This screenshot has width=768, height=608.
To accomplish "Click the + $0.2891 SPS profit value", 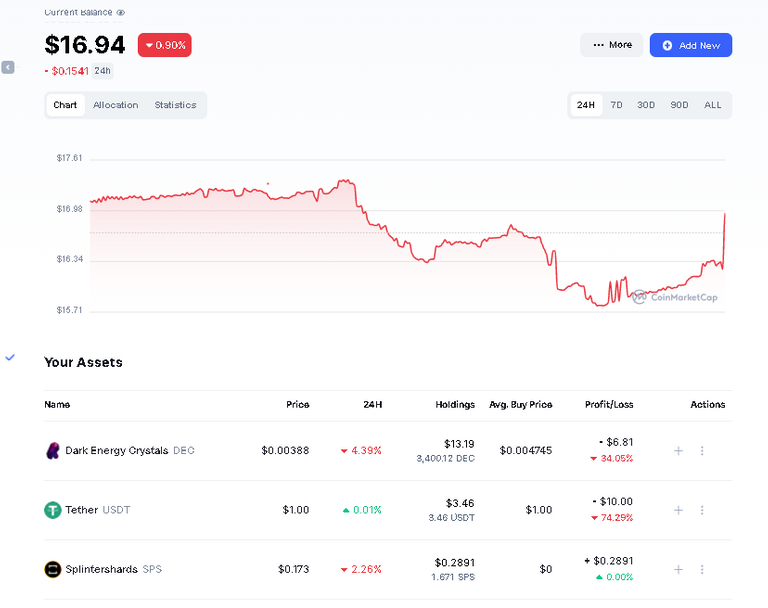I will [x=609, y=561].
